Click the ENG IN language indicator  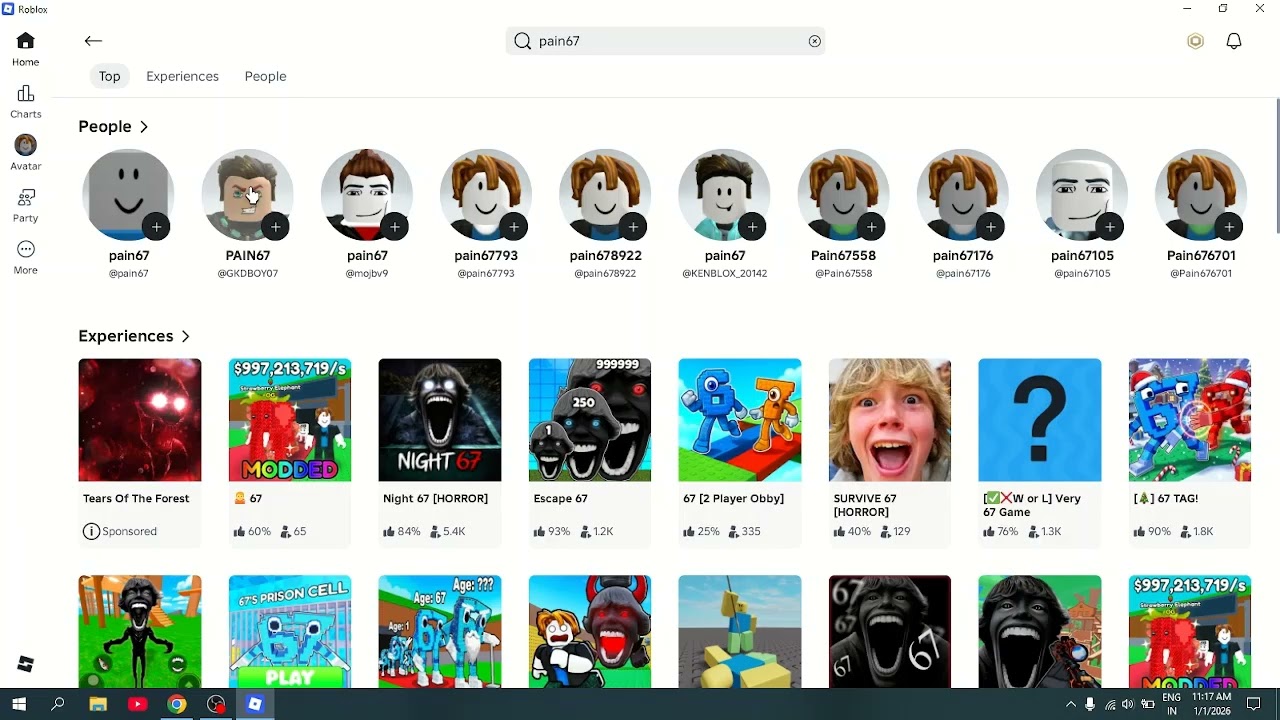coord(1171,704)
